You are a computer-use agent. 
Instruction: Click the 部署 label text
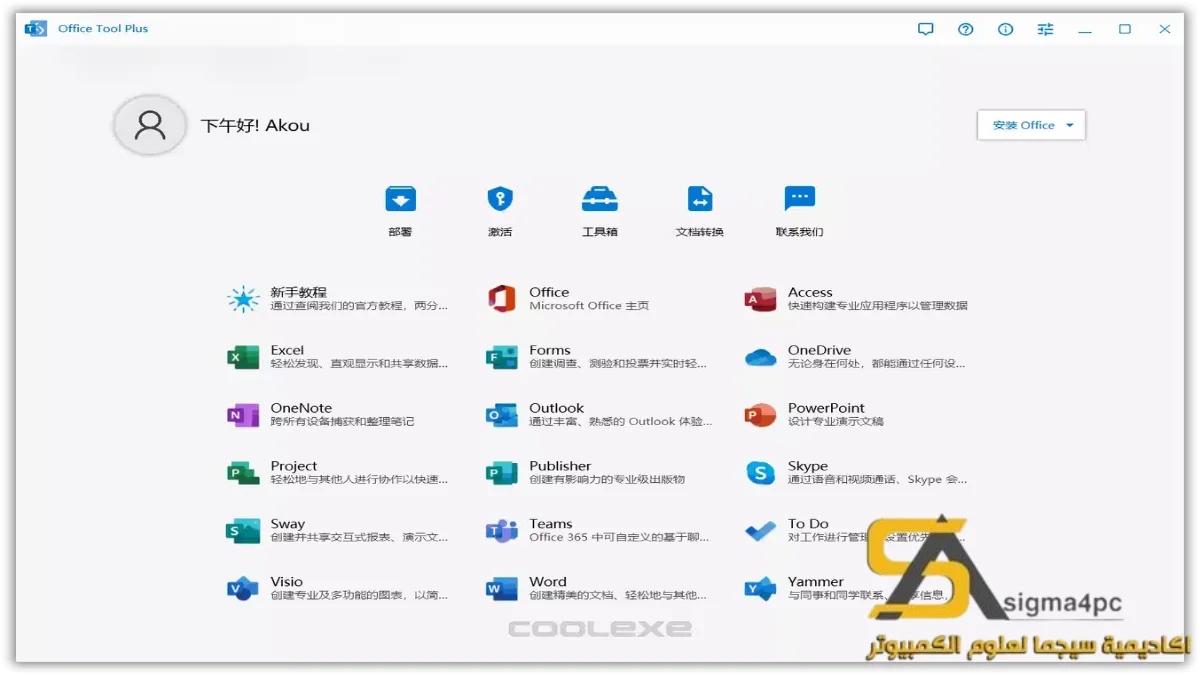(400, 232)
